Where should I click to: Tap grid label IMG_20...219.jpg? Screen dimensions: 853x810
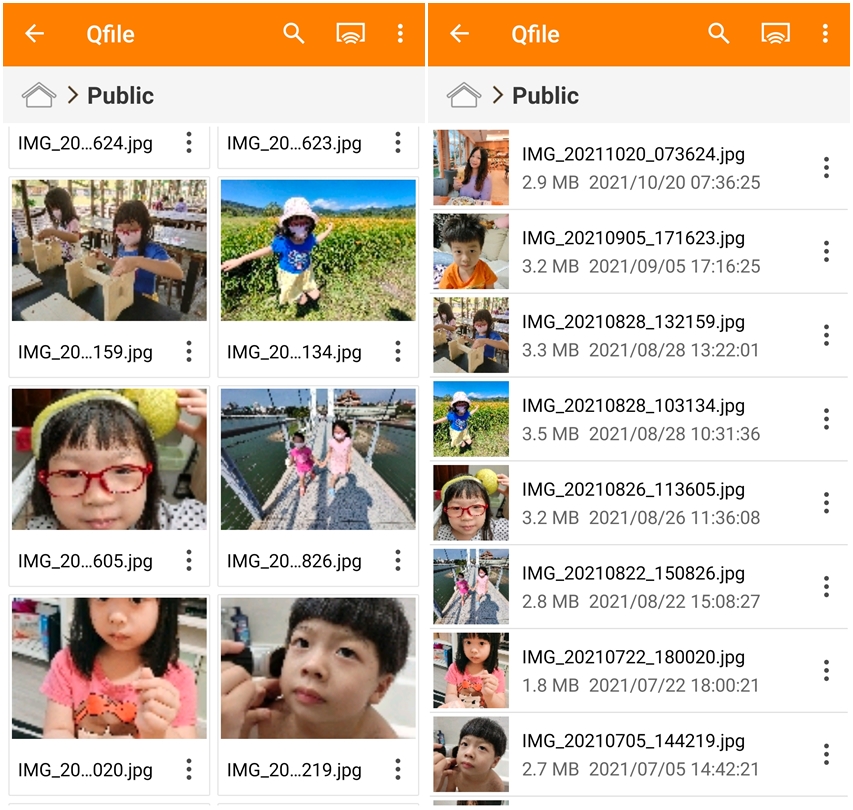click(294, 770)
